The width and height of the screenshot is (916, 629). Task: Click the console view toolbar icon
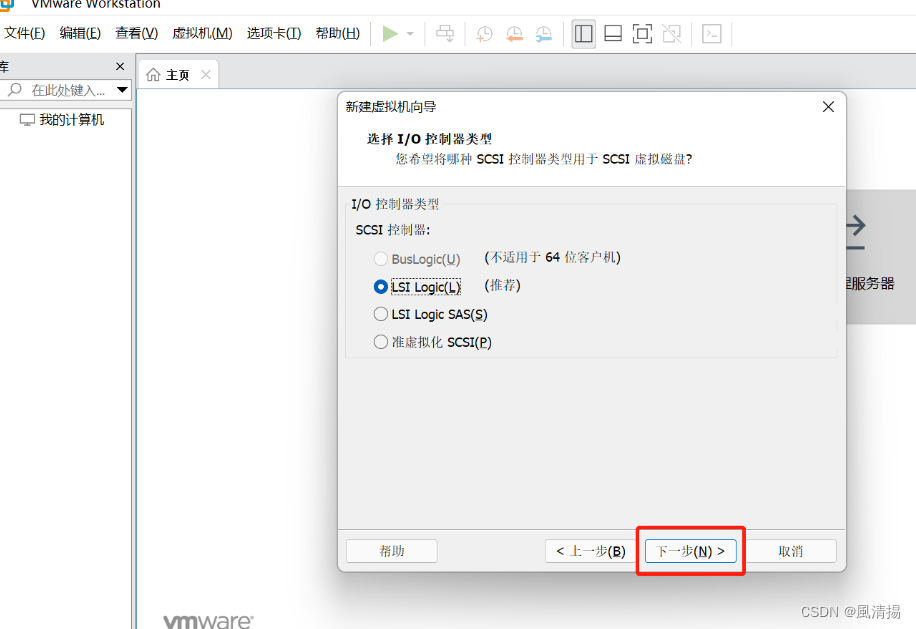(x=712, y=34)
